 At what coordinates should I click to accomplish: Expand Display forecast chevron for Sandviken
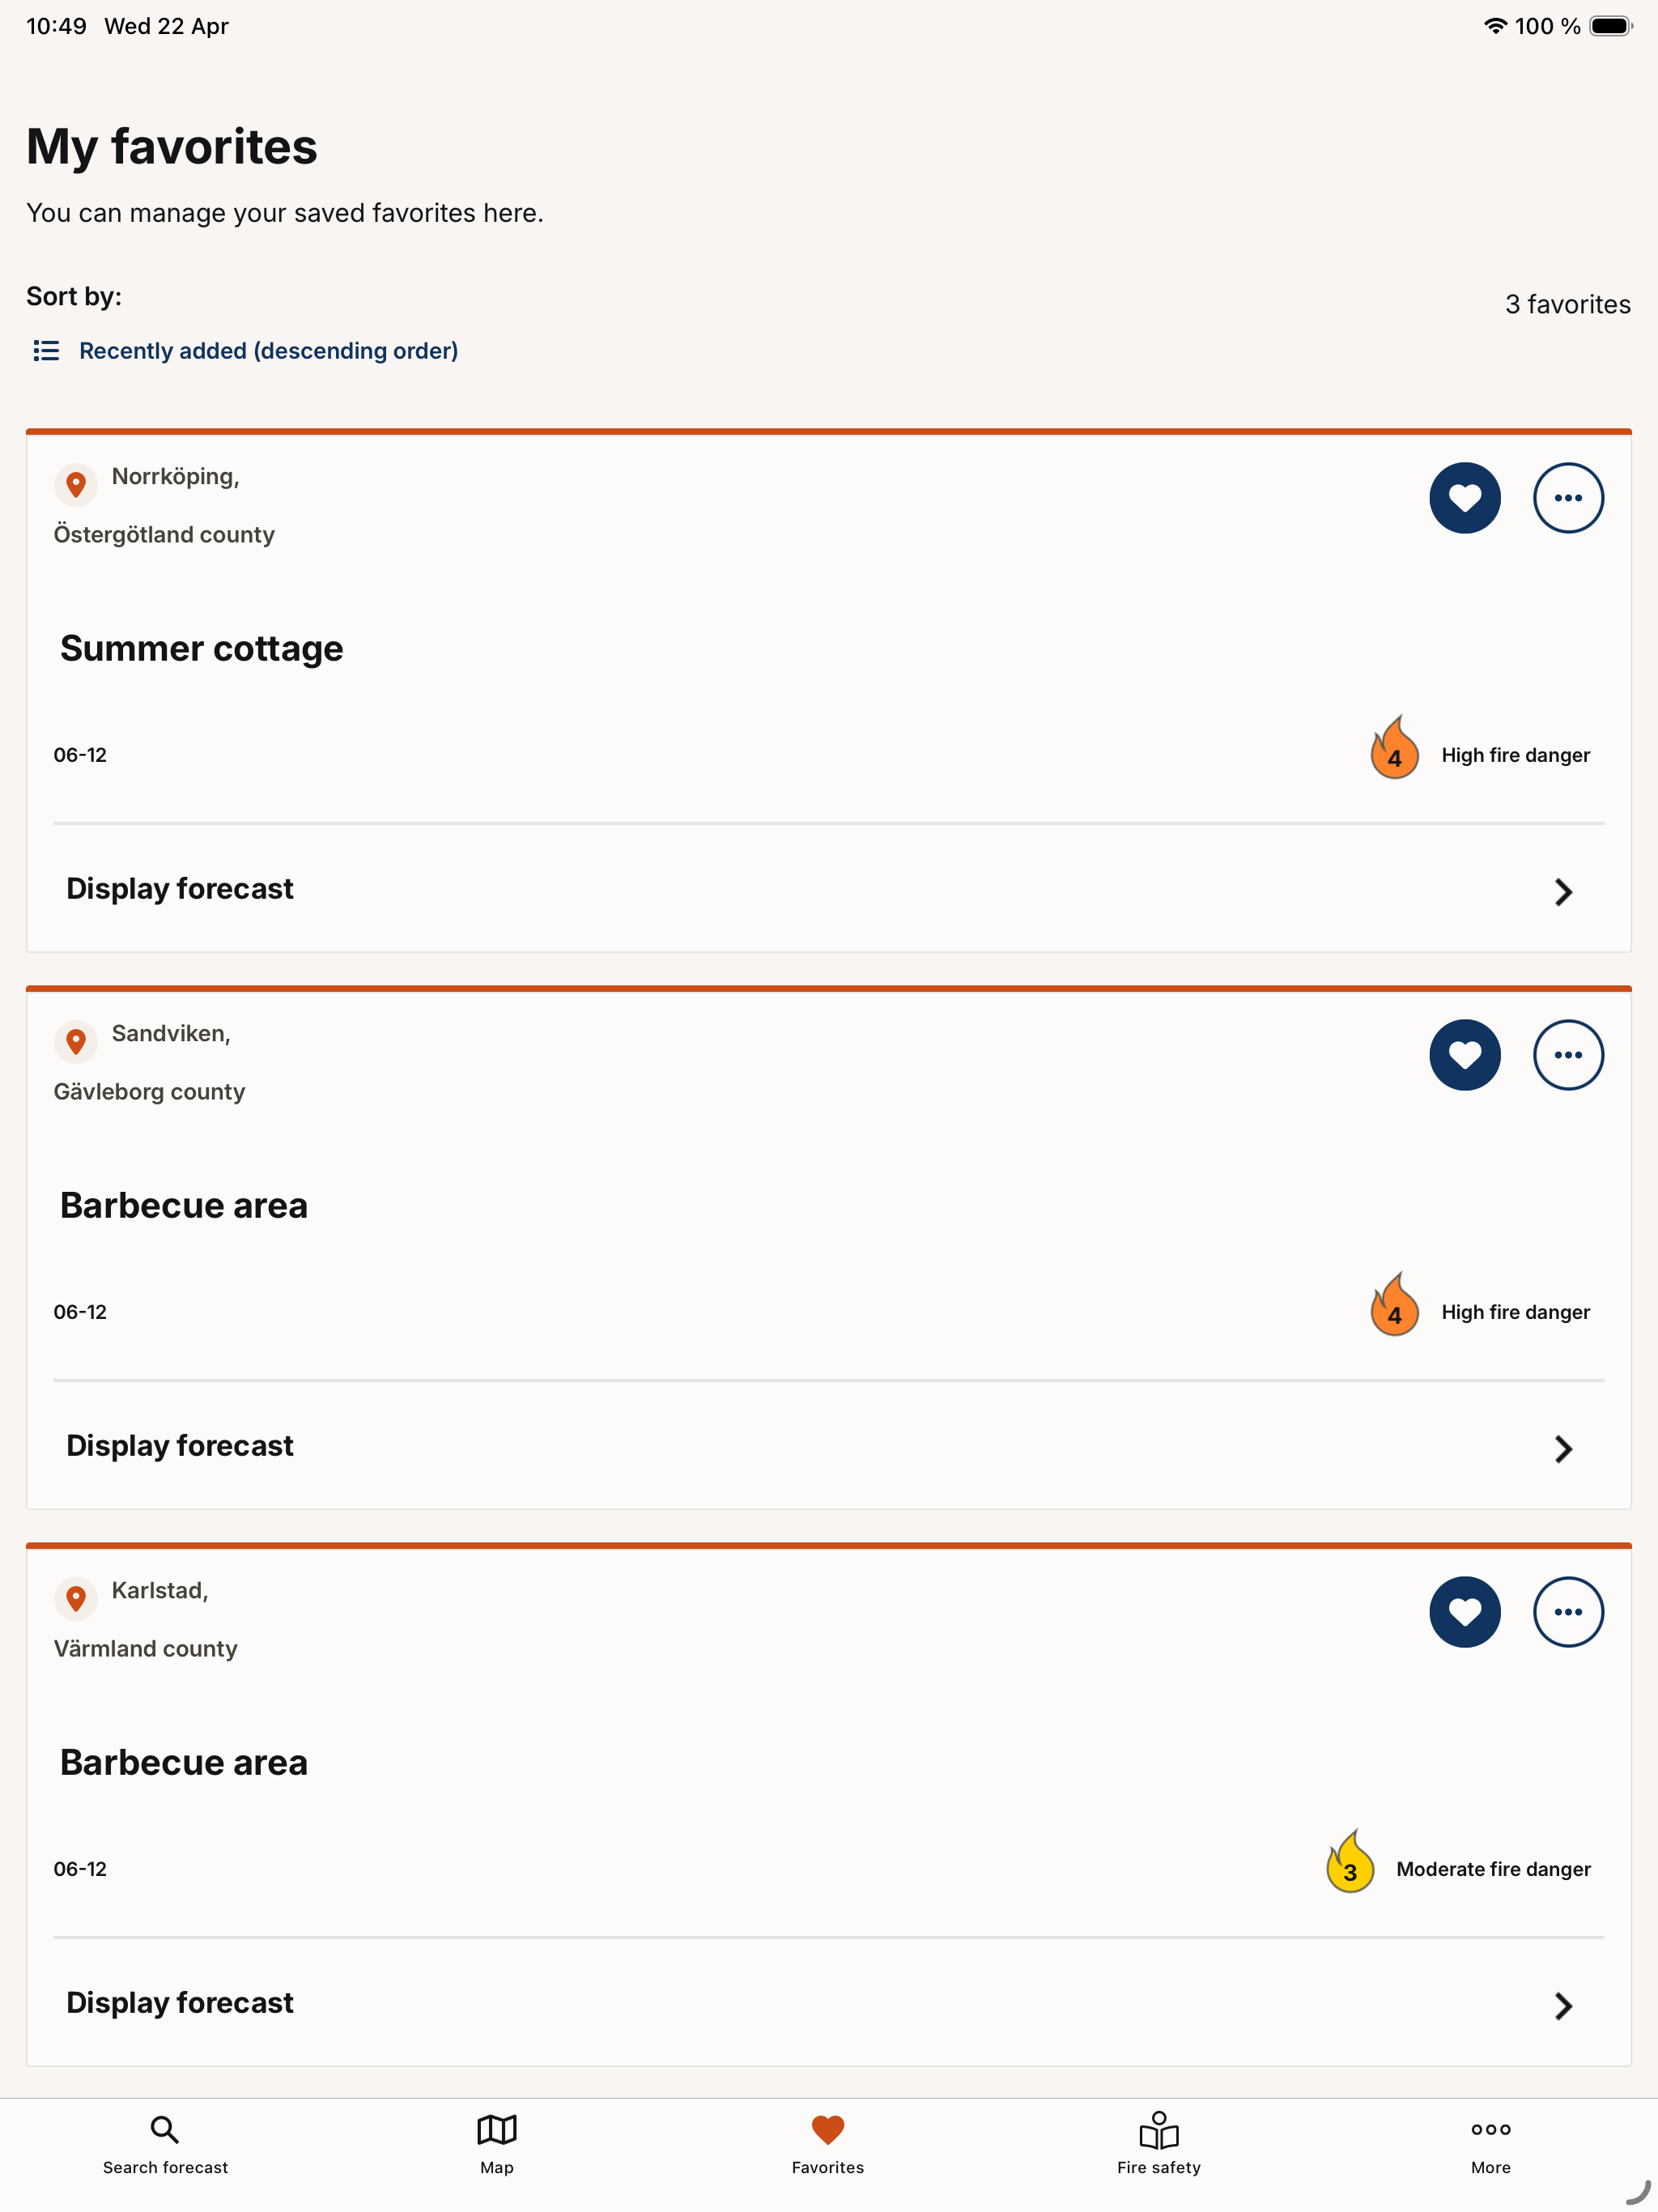pos(1564,1448)
